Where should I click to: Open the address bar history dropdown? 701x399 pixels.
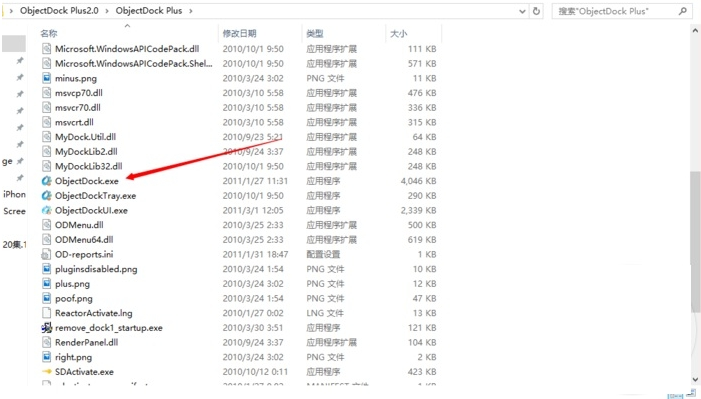(x=522, y=12)
